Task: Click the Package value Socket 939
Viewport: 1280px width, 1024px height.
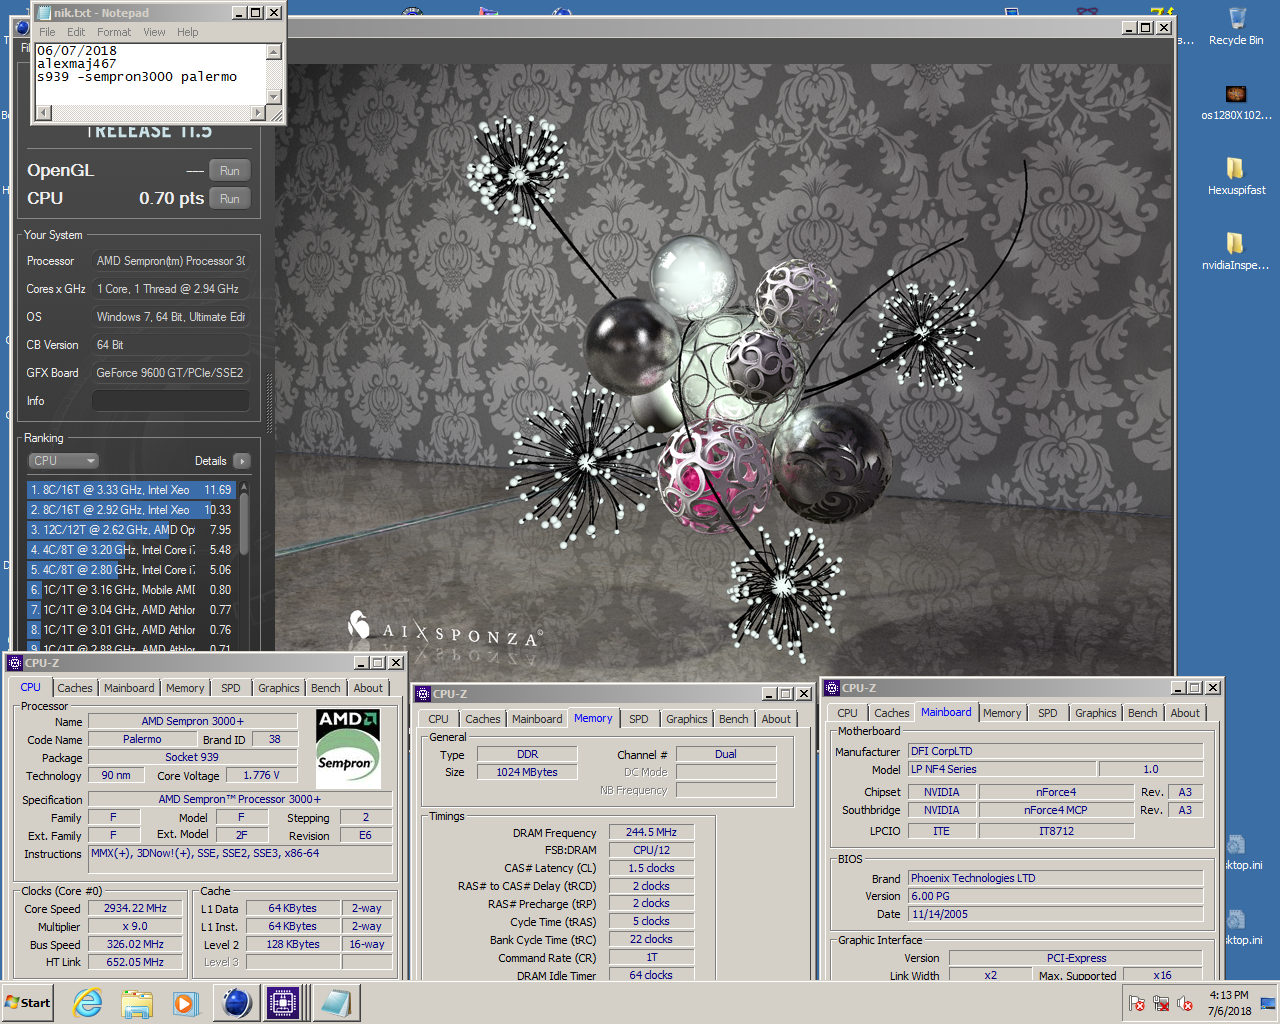Action: [x=192, y=758]
